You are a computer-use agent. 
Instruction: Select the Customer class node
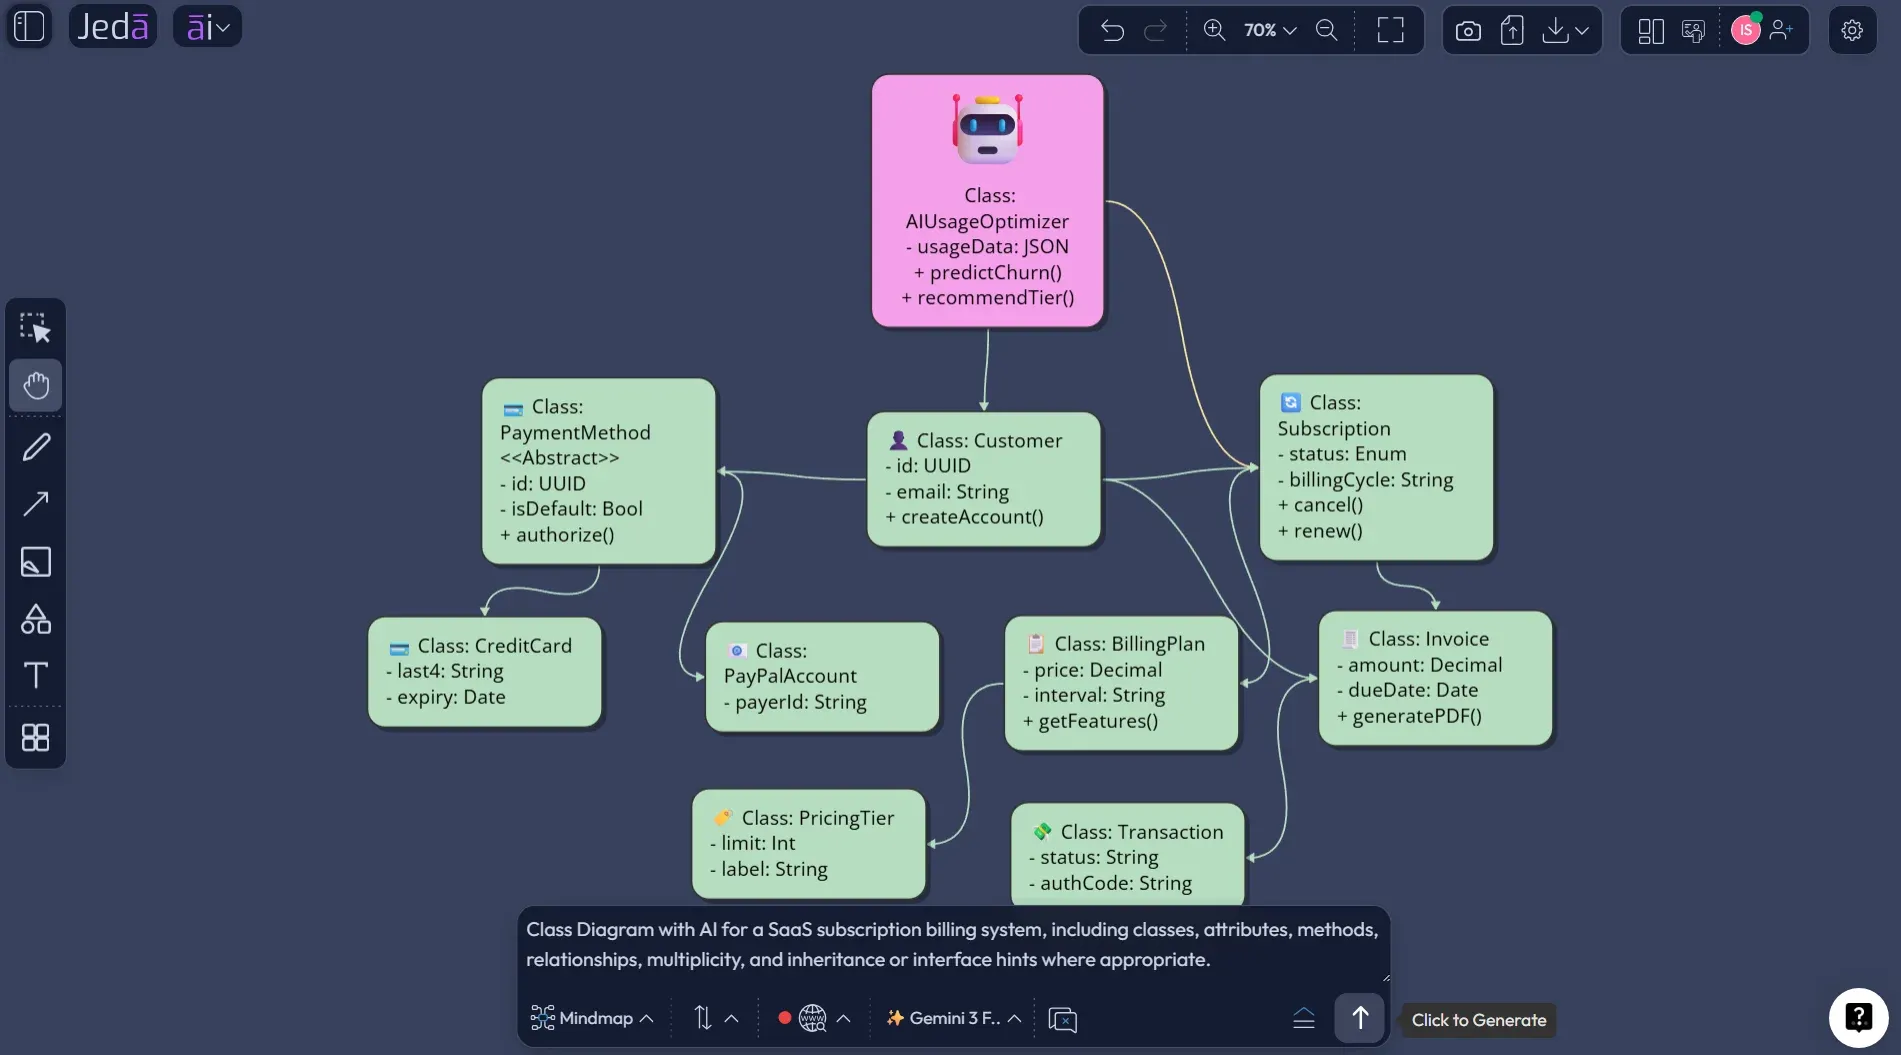pyautogui.click(x=984, y=479)
